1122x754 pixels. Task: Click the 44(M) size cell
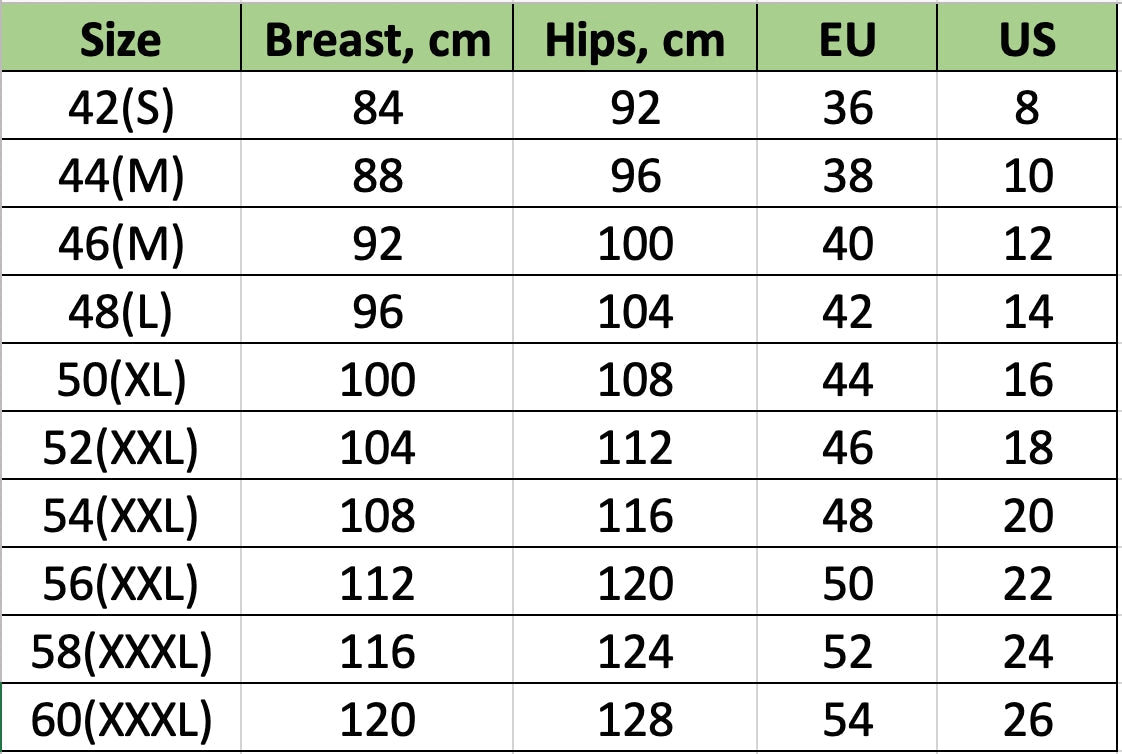121,175
